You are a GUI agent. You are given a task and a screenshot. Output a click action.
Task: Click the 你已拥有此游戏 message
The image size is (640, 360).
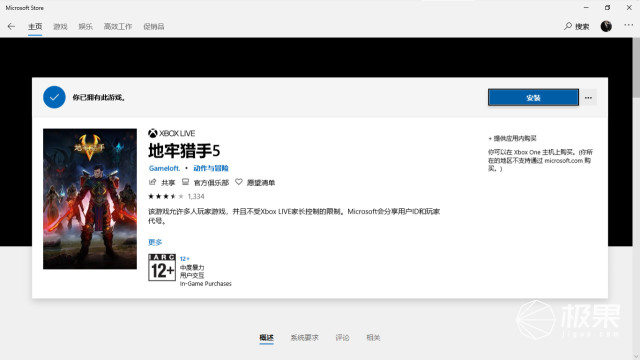(x=99, y=98)
